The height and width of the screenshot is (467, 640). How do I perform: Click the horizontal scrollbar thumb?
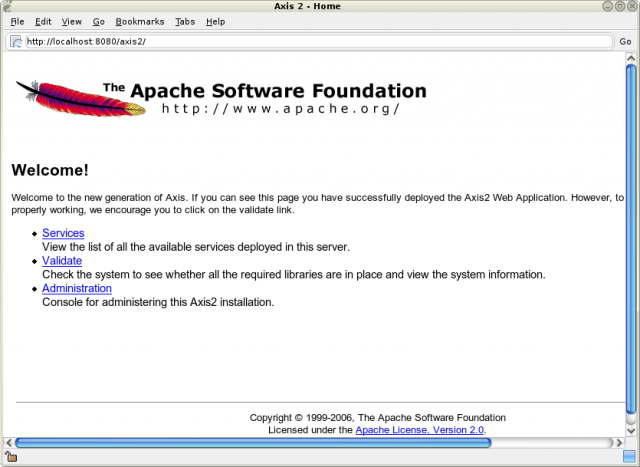(x=253, y=443)
